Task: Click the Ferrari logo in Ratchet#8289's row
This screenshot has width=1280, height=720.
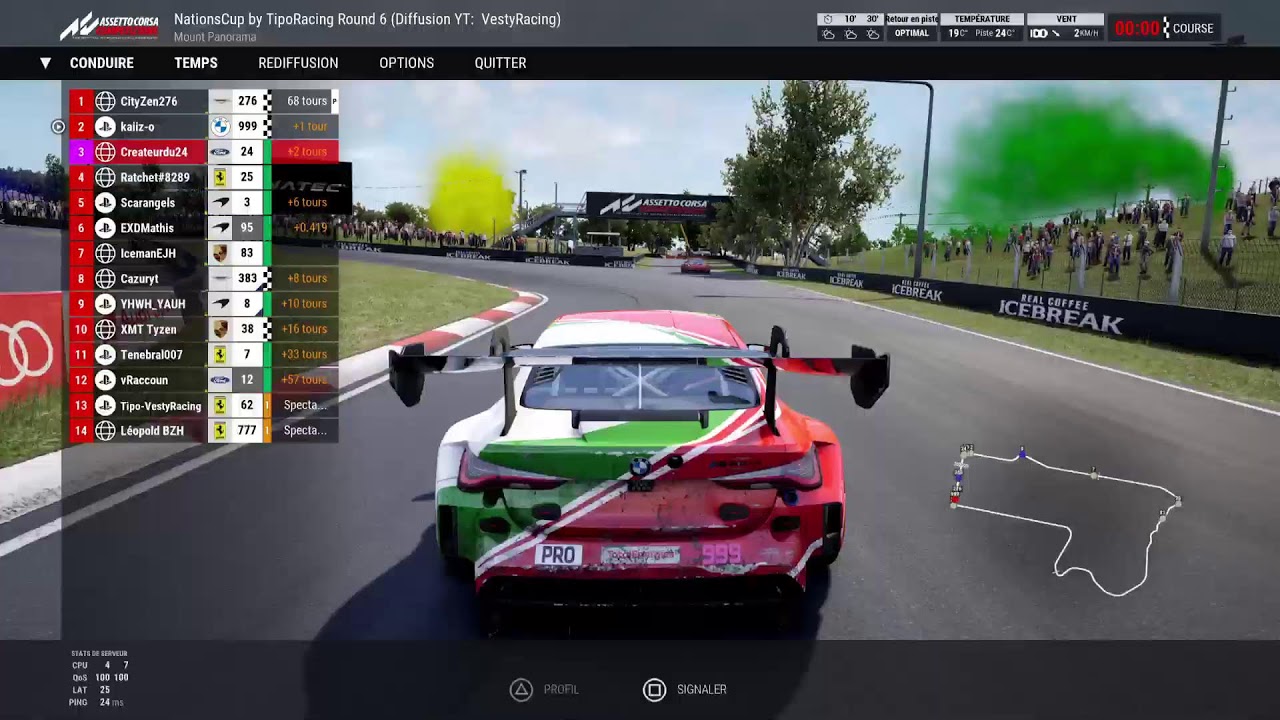Action: point(220,177)
